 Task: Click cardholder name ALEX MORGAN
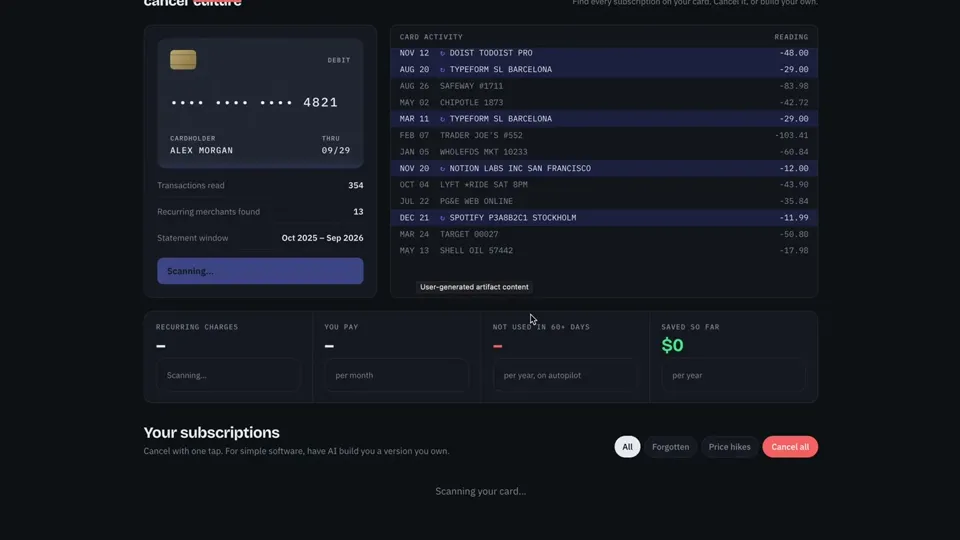click(201, 151)
